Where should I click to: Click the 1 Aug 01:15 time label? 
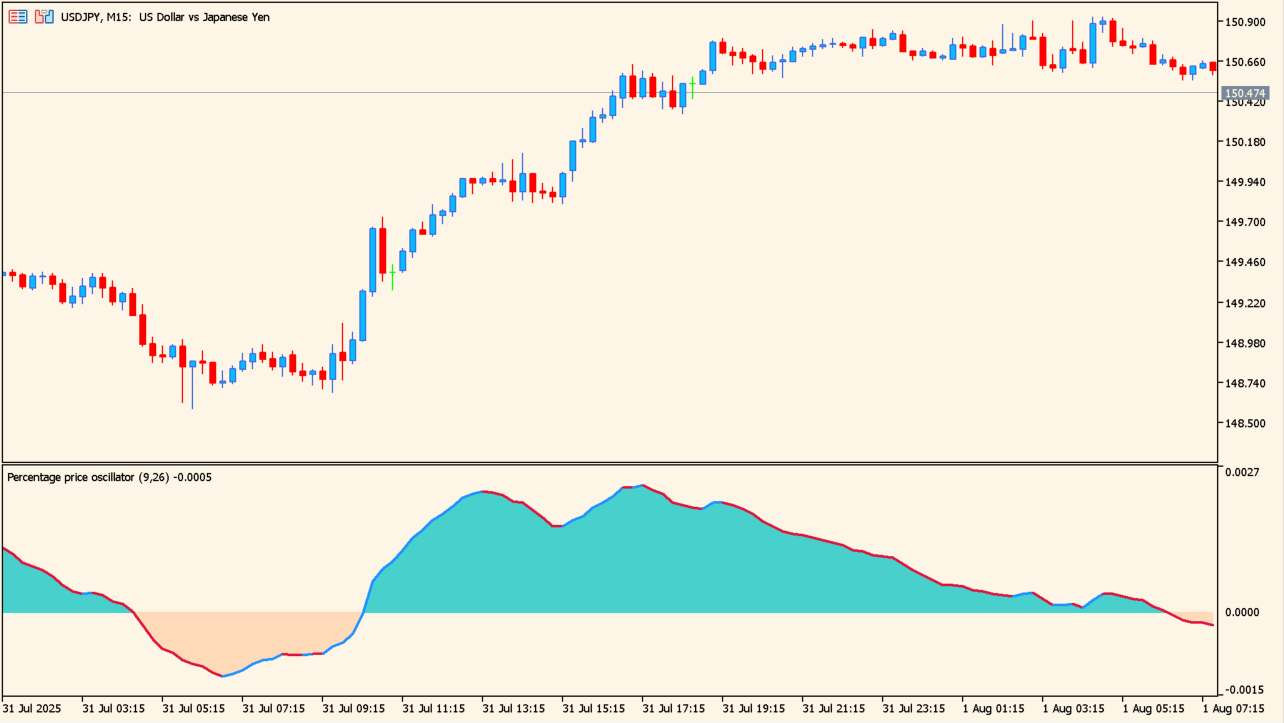tap(994, 709)
